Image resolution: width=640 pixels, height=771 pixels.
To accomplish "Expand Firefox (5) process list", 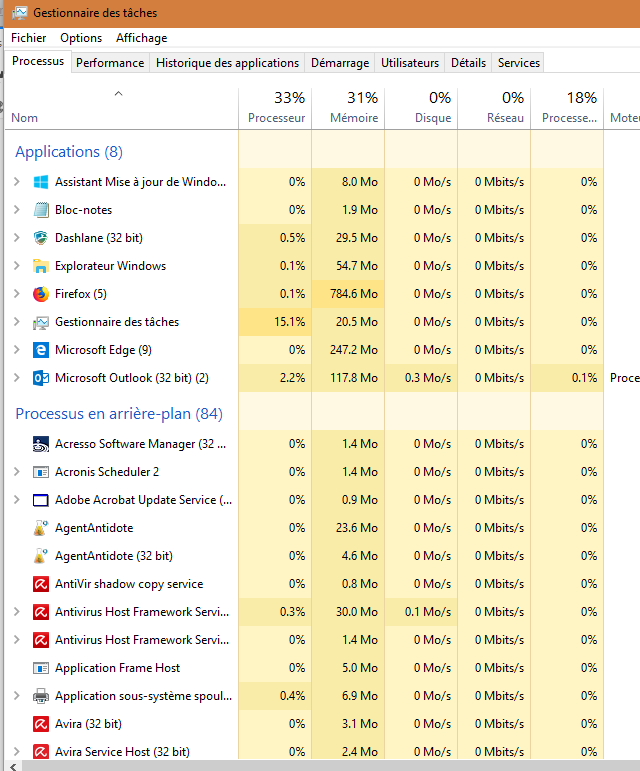I will click(17, 294).
